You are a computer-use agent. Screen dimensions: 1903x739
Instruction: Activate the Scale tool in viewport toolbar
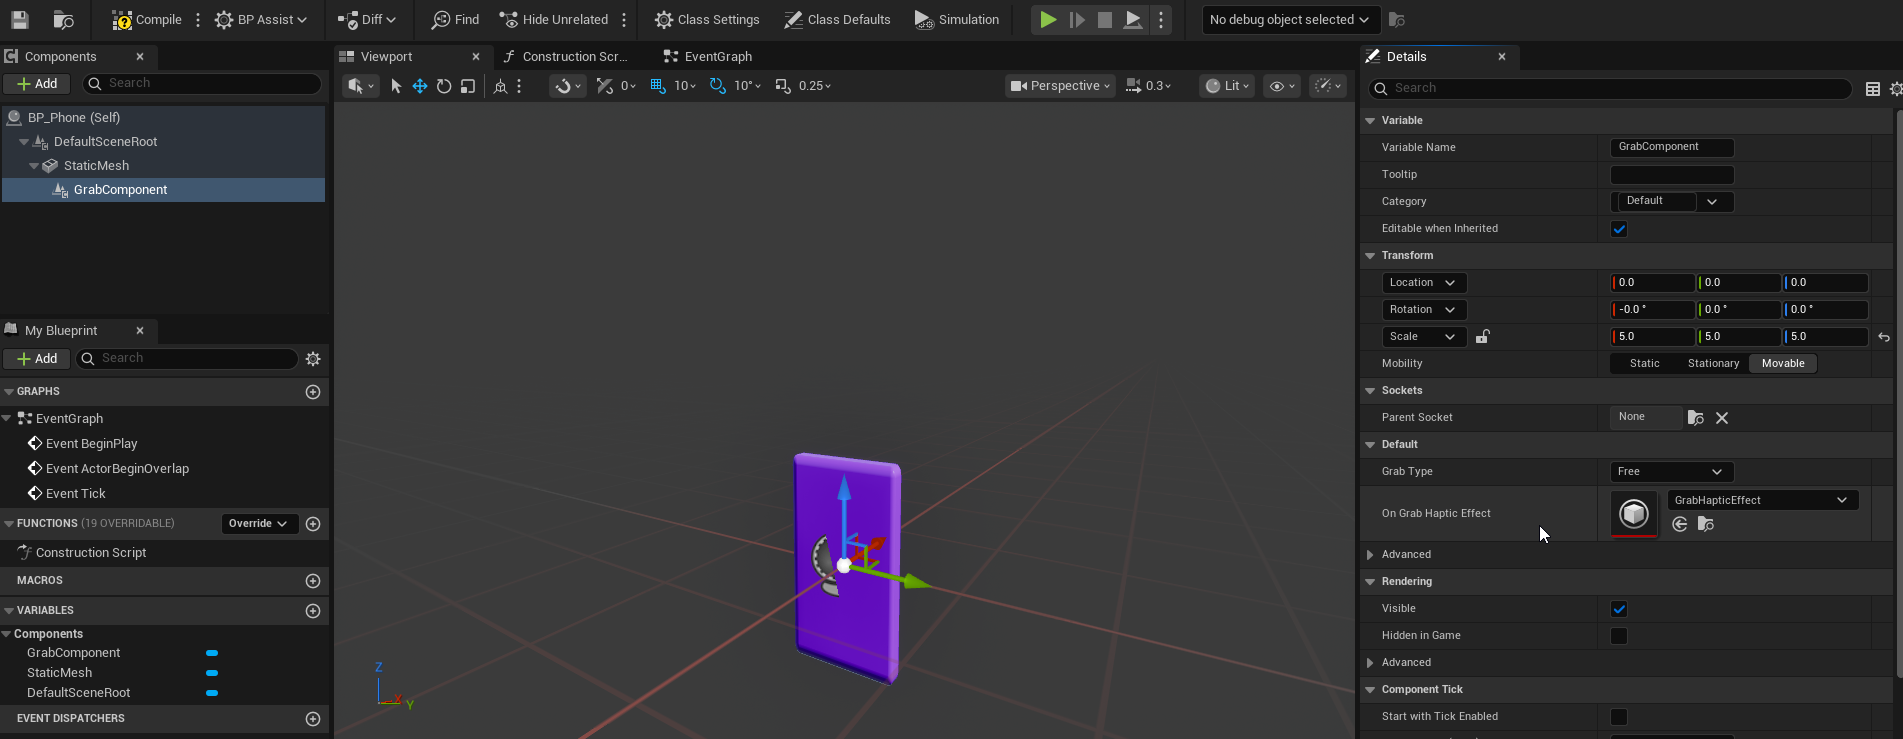pos(468,86)
